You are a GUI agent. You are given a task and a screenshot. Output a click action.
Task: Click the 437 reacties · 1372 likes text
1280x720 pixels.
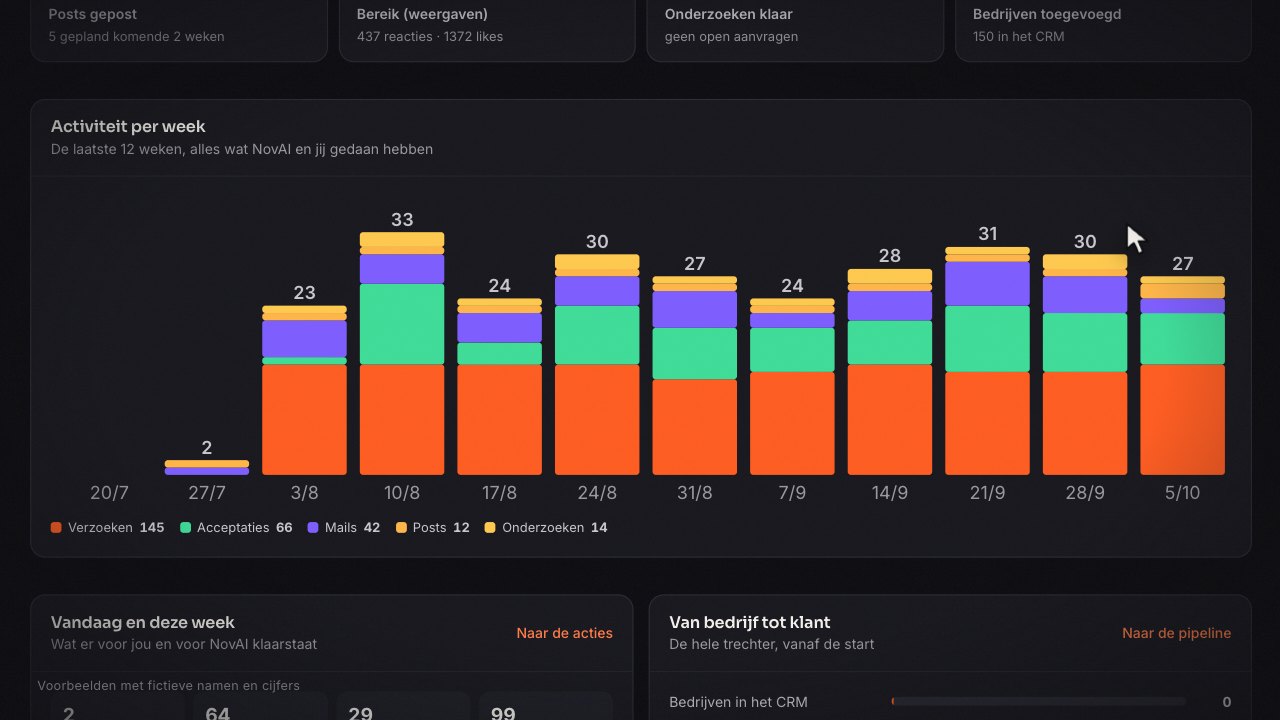coord(430,36)
